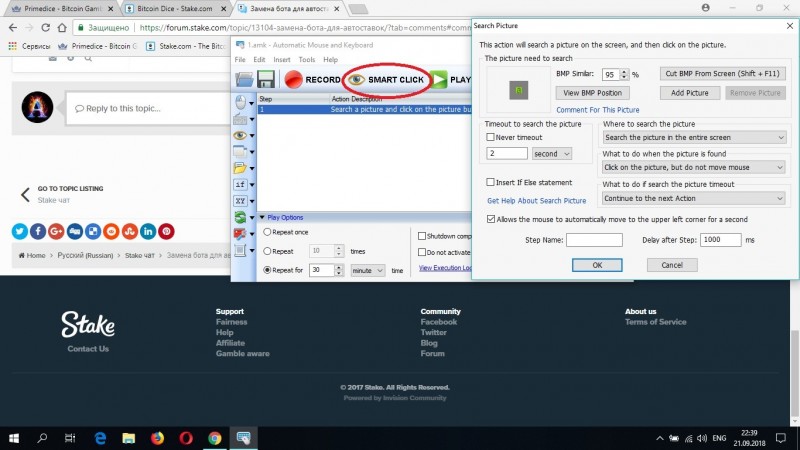Switch to Bitcoin Dice - Stake.com tab
Screen dimensions: 800x450
[174, 9]
